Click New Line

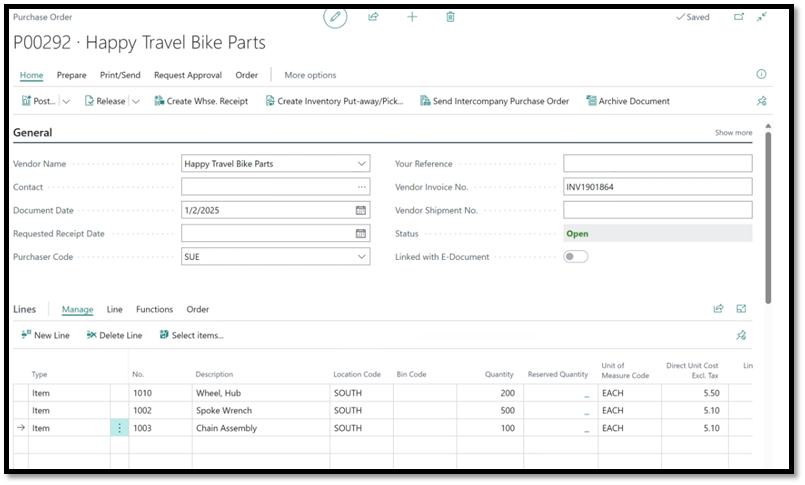click(x=46, y=335)
